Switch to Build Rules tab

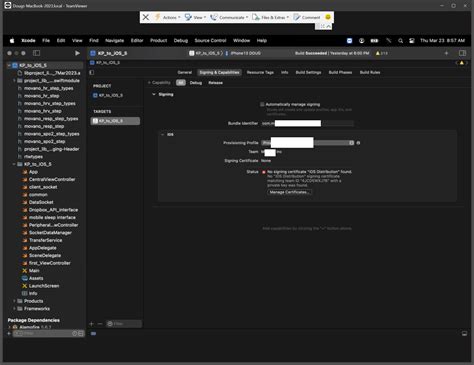coord(370,72)
